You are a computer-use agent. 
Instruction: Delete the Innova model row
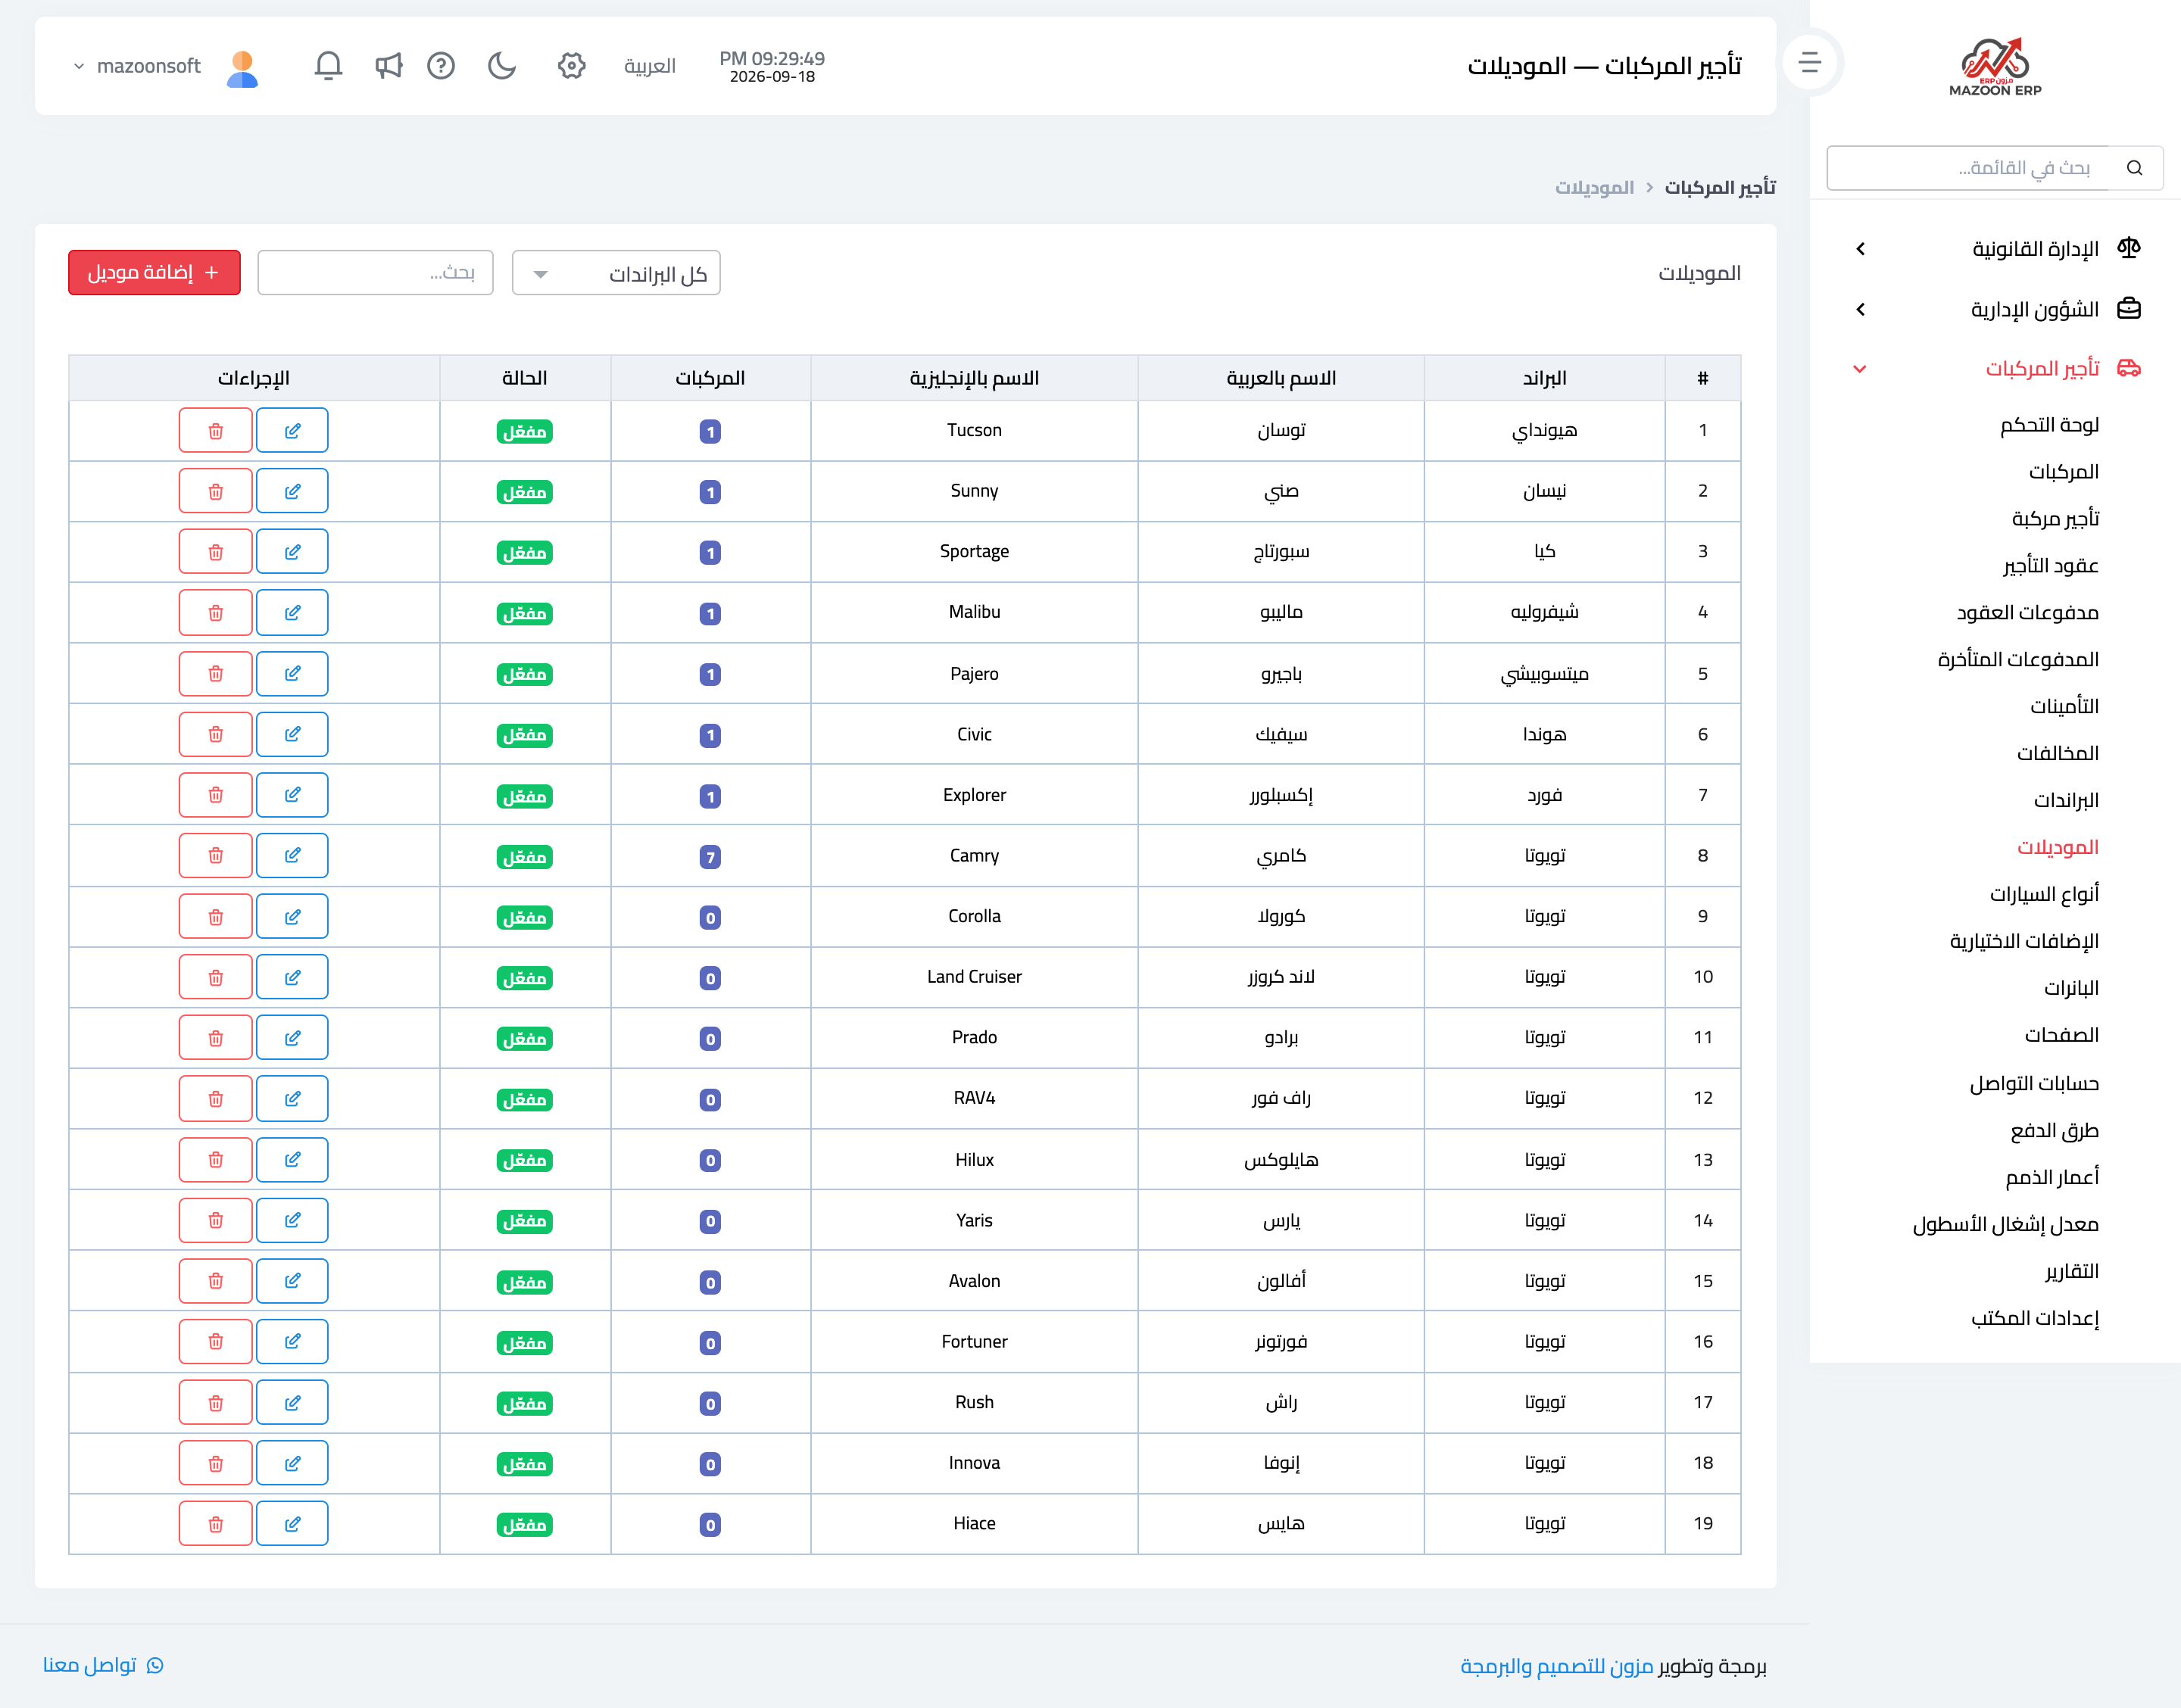point(215,1464)
